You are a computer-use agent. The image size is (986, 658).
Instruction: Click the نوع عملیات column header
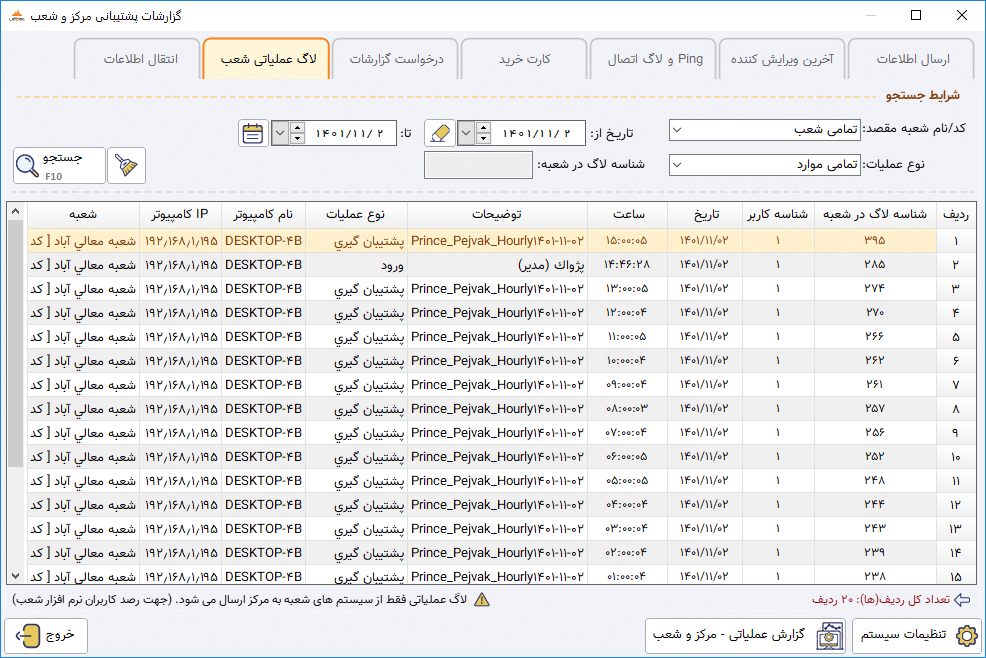pos(356,215)
